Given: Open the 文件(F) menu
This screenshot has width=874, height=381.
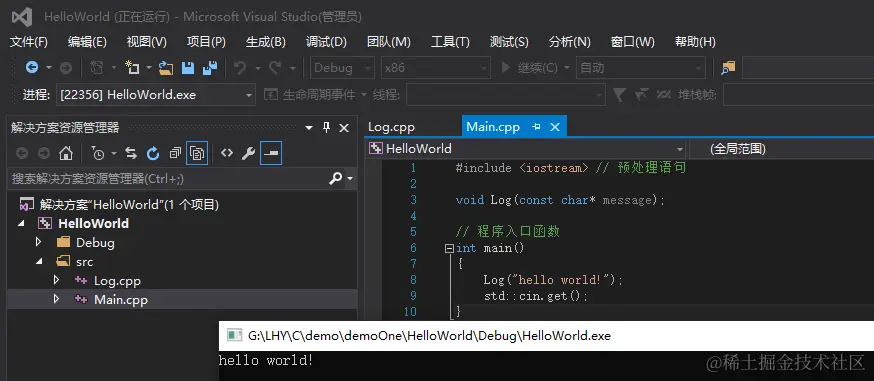Looking at the screenshot, I should pyautogui.click(x=29, y=42).
